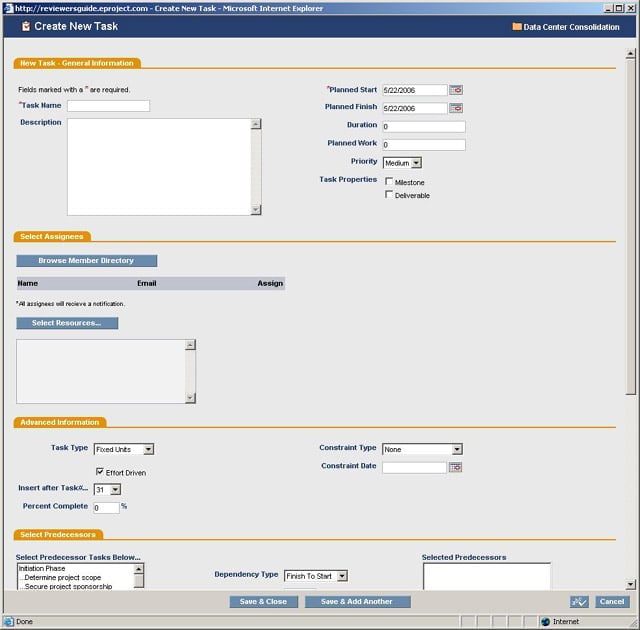Click the Planned Start date field

tap(415, 90)
